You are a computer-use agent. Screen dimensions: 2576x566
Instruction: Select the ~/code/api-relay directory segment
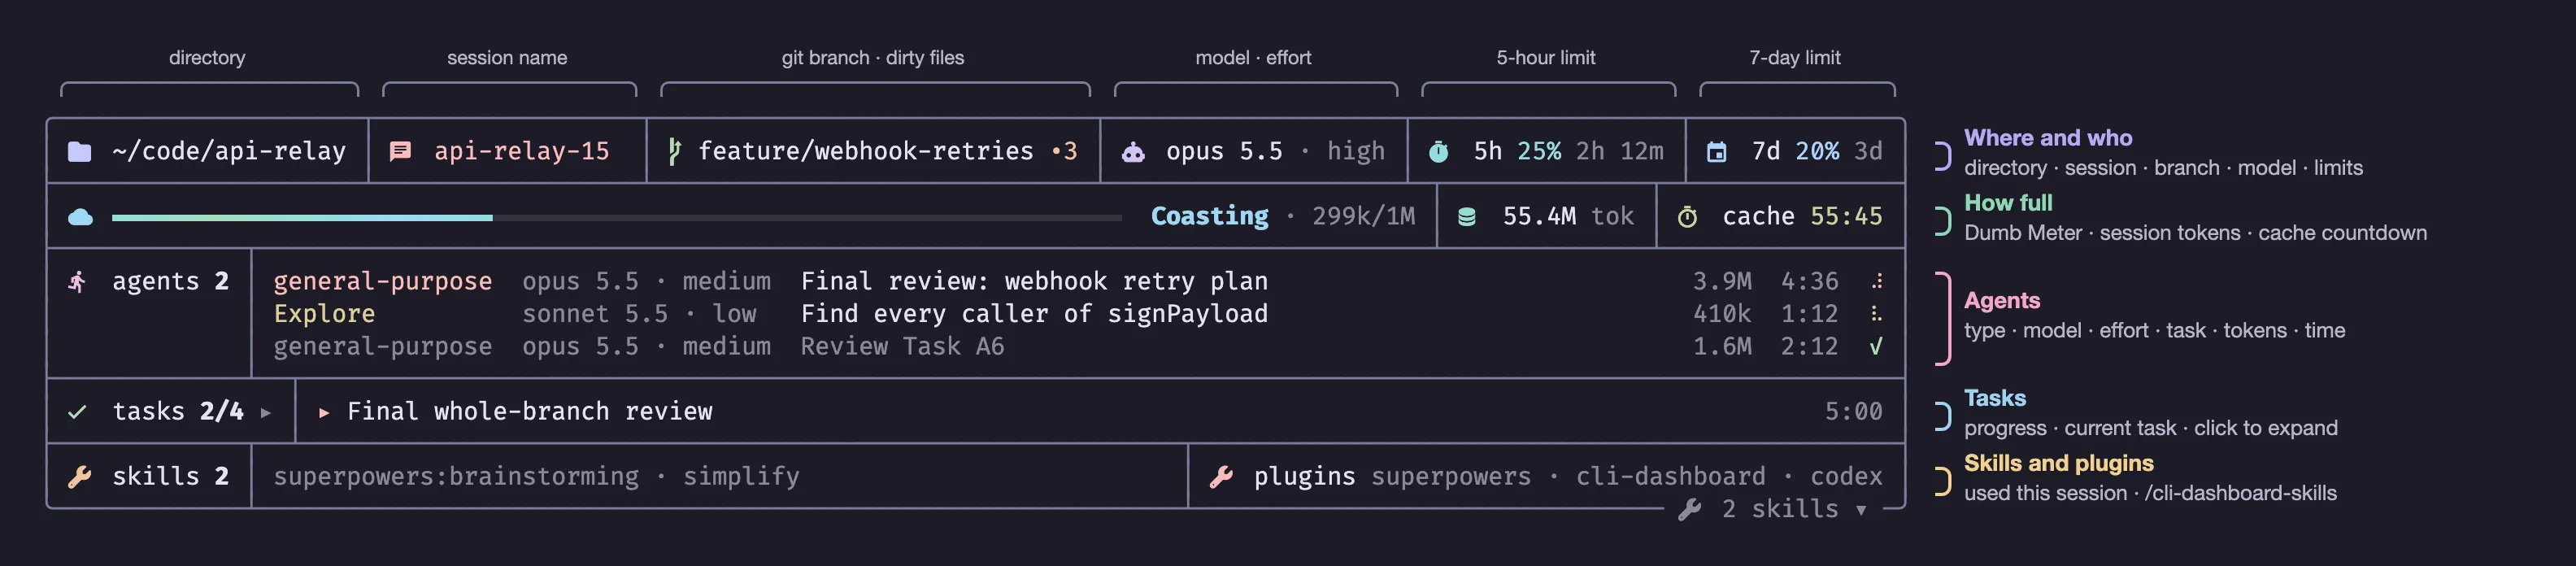[229, 151]
